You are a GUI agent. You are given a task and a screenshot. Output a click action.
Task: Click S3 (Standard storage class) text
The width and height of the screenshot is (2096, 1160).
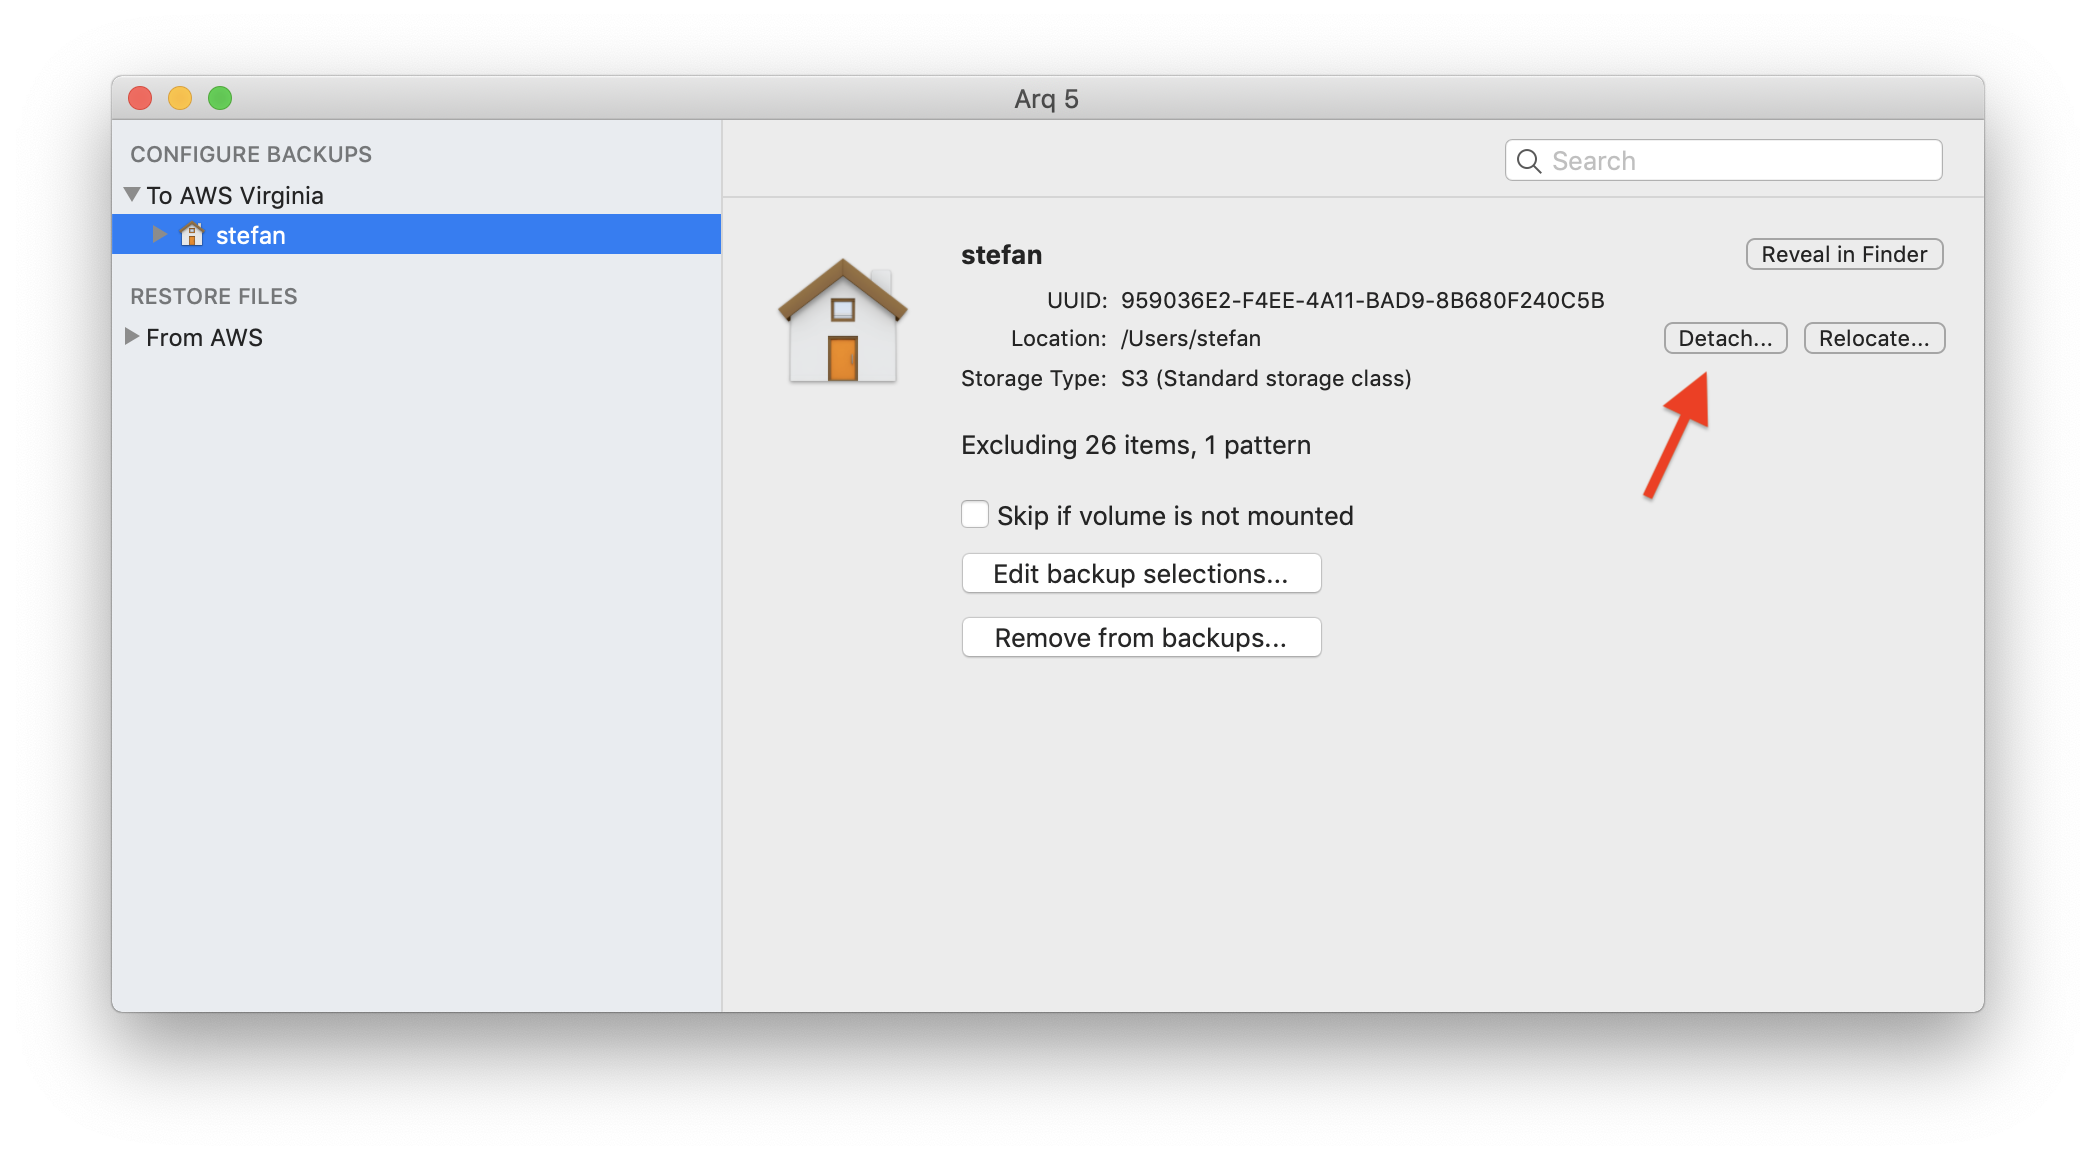pyautogui.click(x=1266, y=378)
